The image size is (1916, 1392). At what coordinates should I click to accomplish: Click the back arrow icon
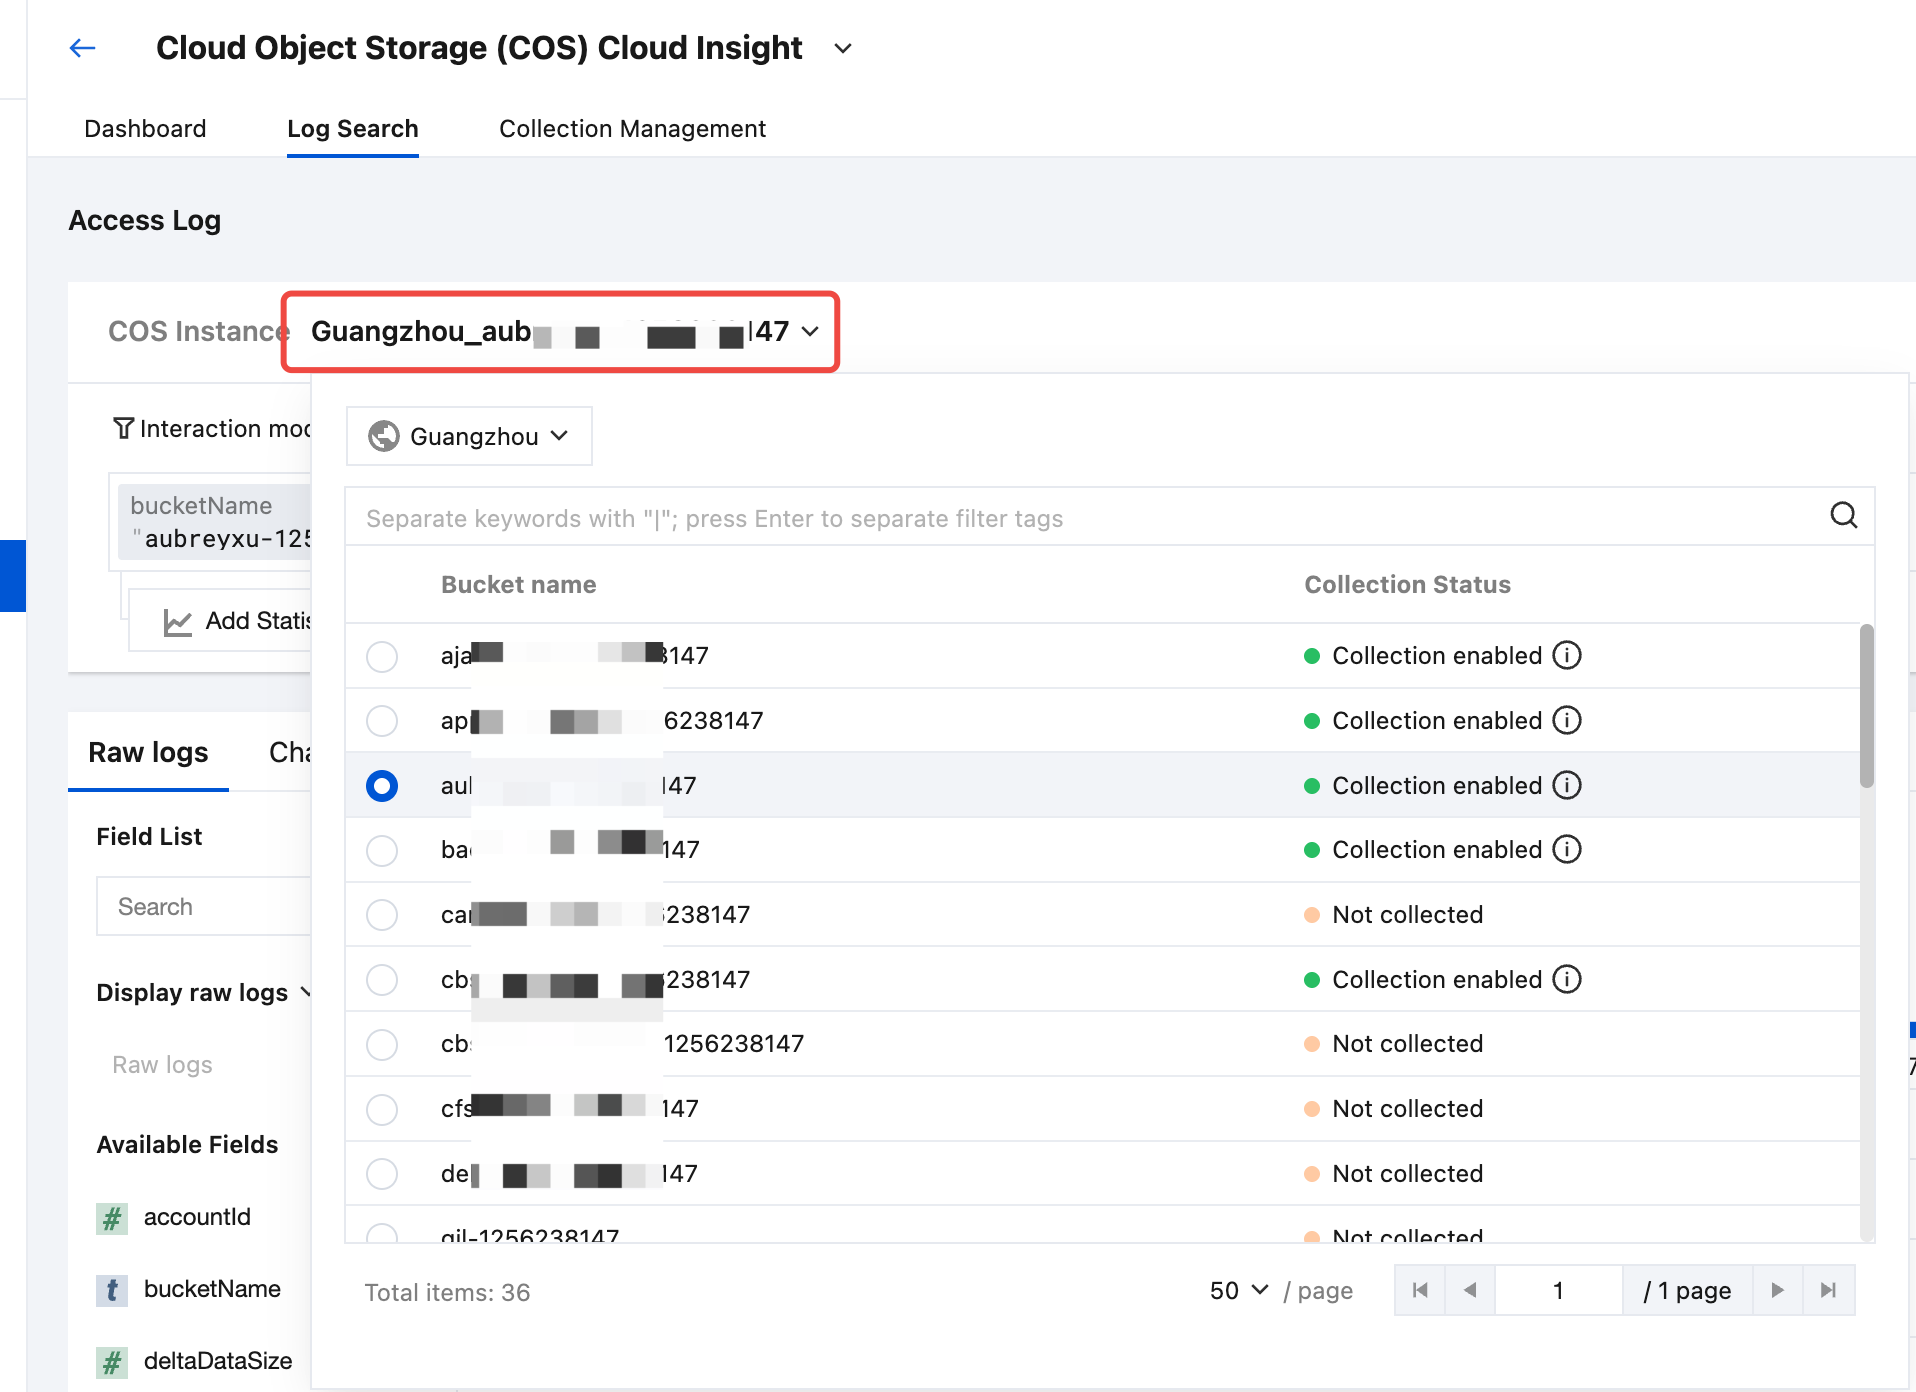tap(82, 48)
